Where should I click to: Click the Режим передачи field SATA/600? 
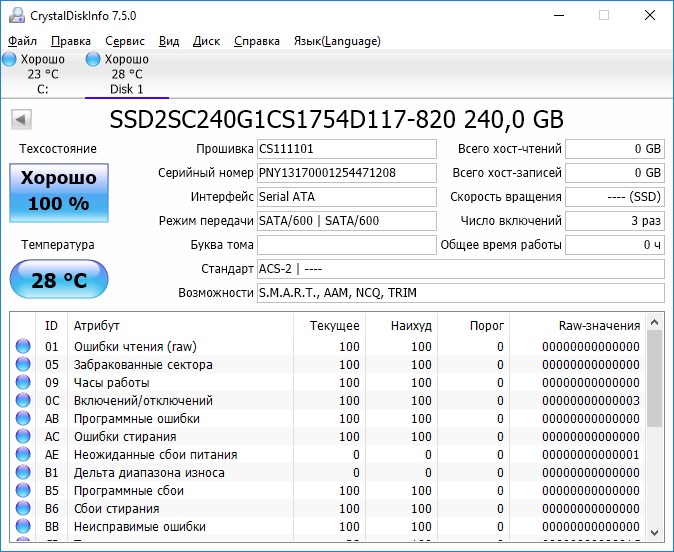[347, 221]
